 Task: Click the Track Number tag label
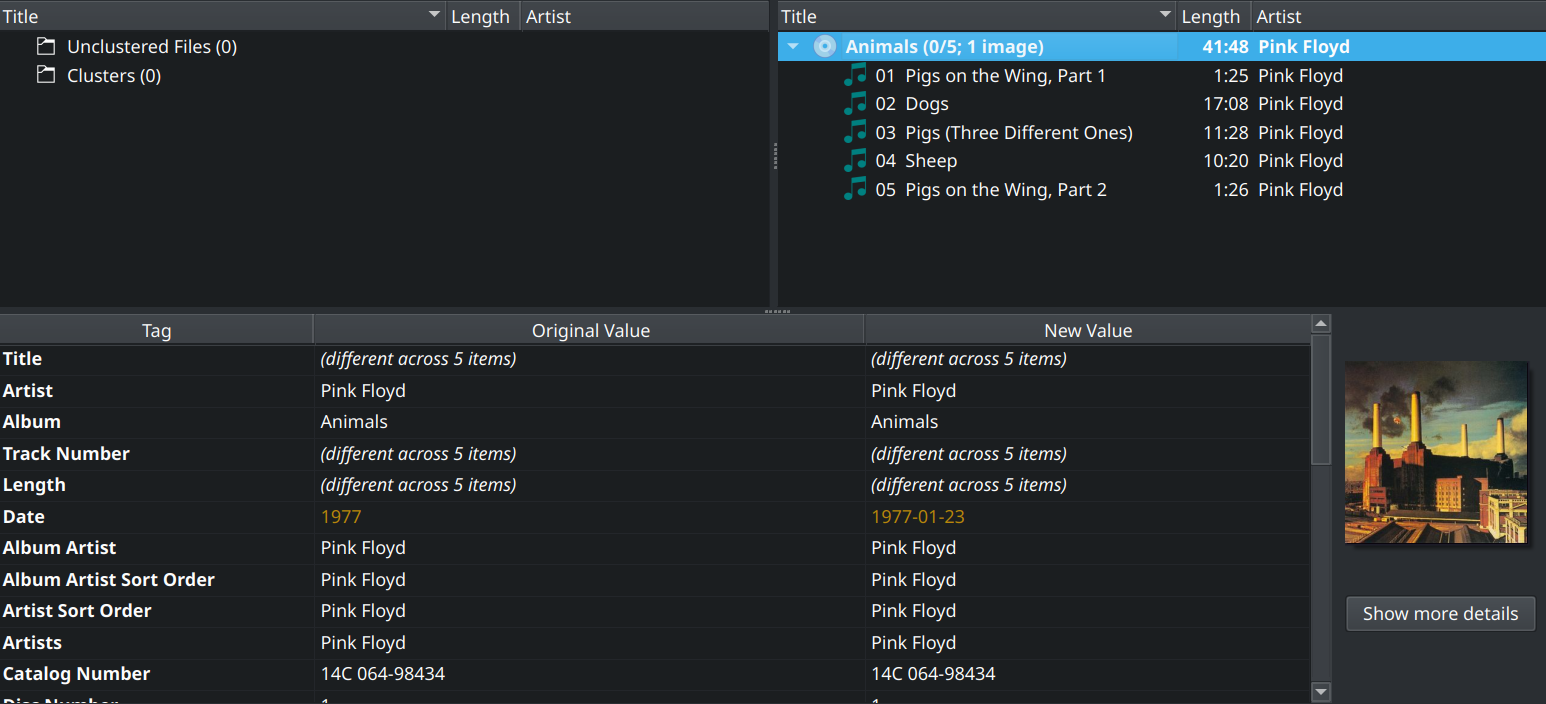(66, 453)
